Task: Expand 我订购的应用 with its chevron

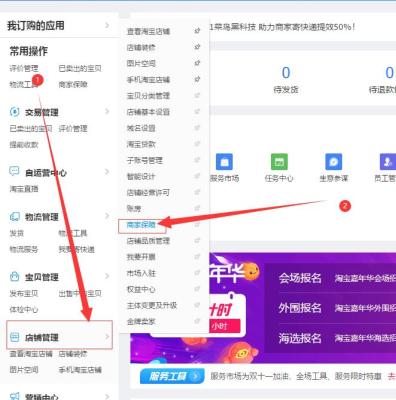Action: 107,25
